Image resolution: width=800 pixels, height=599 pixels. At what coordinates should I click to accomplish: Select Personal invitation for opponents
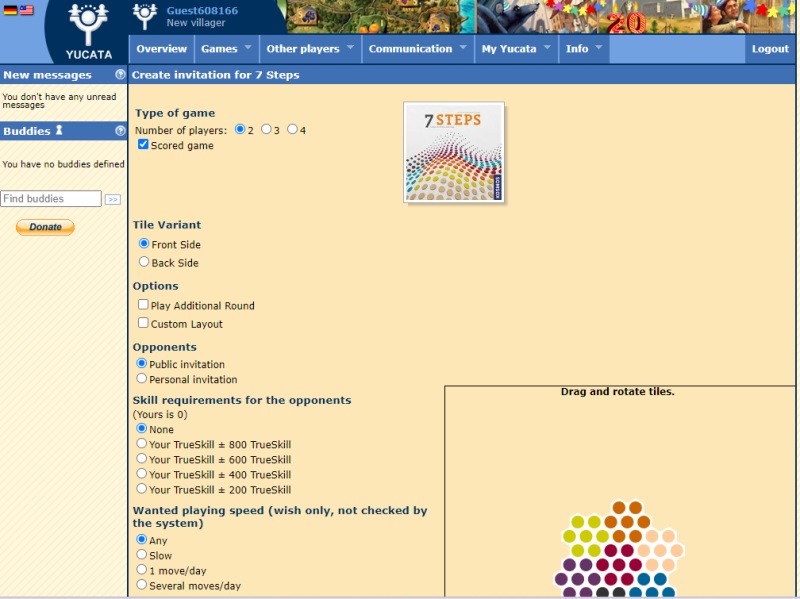click(143, 378)
